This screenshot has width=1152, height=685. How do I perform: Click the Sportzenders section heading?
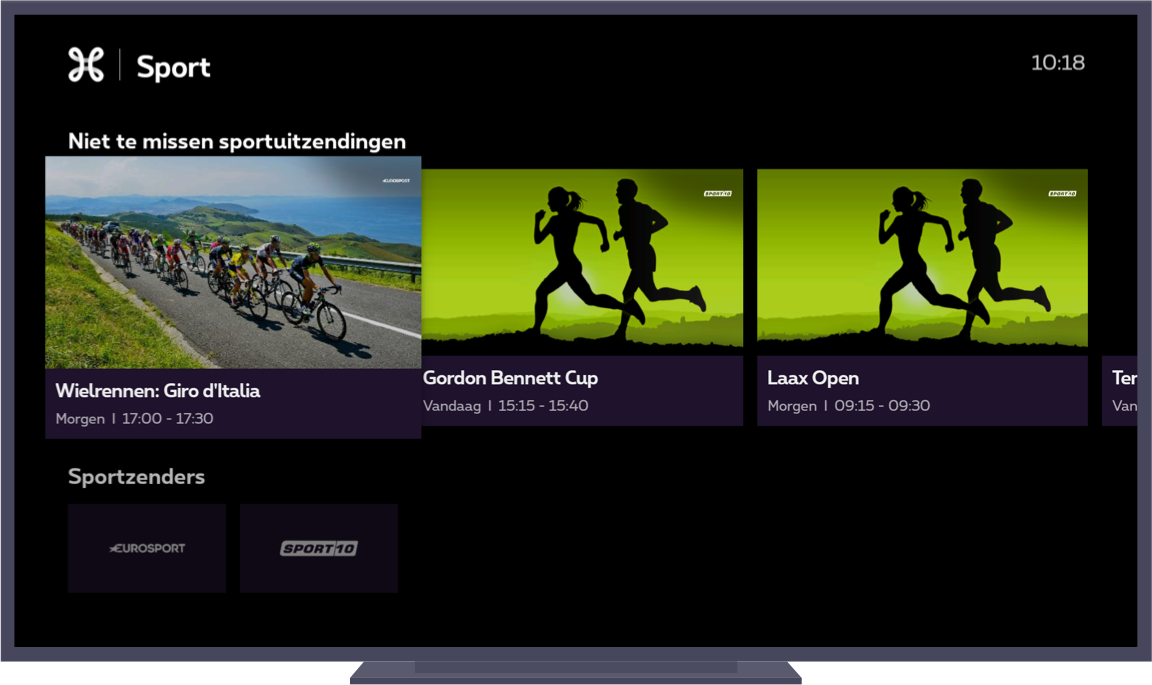(136, 477)
